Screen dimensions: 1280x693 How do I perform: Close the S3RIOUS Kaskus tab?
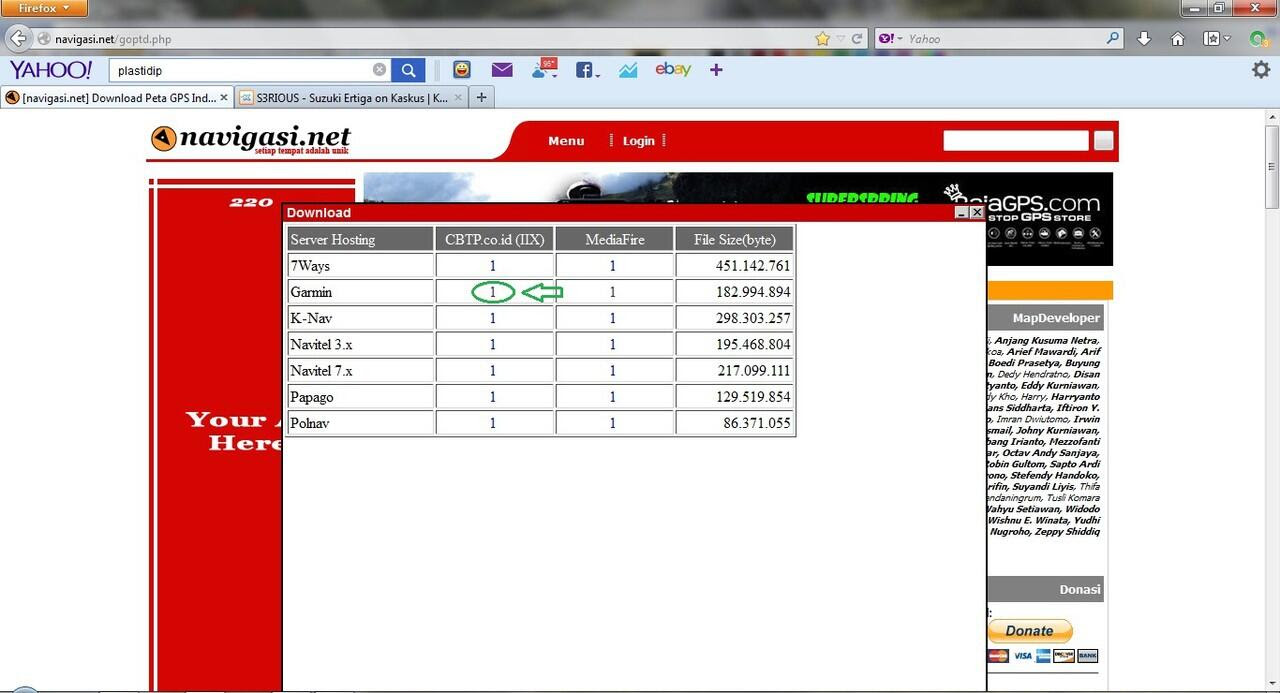point(459,98)
